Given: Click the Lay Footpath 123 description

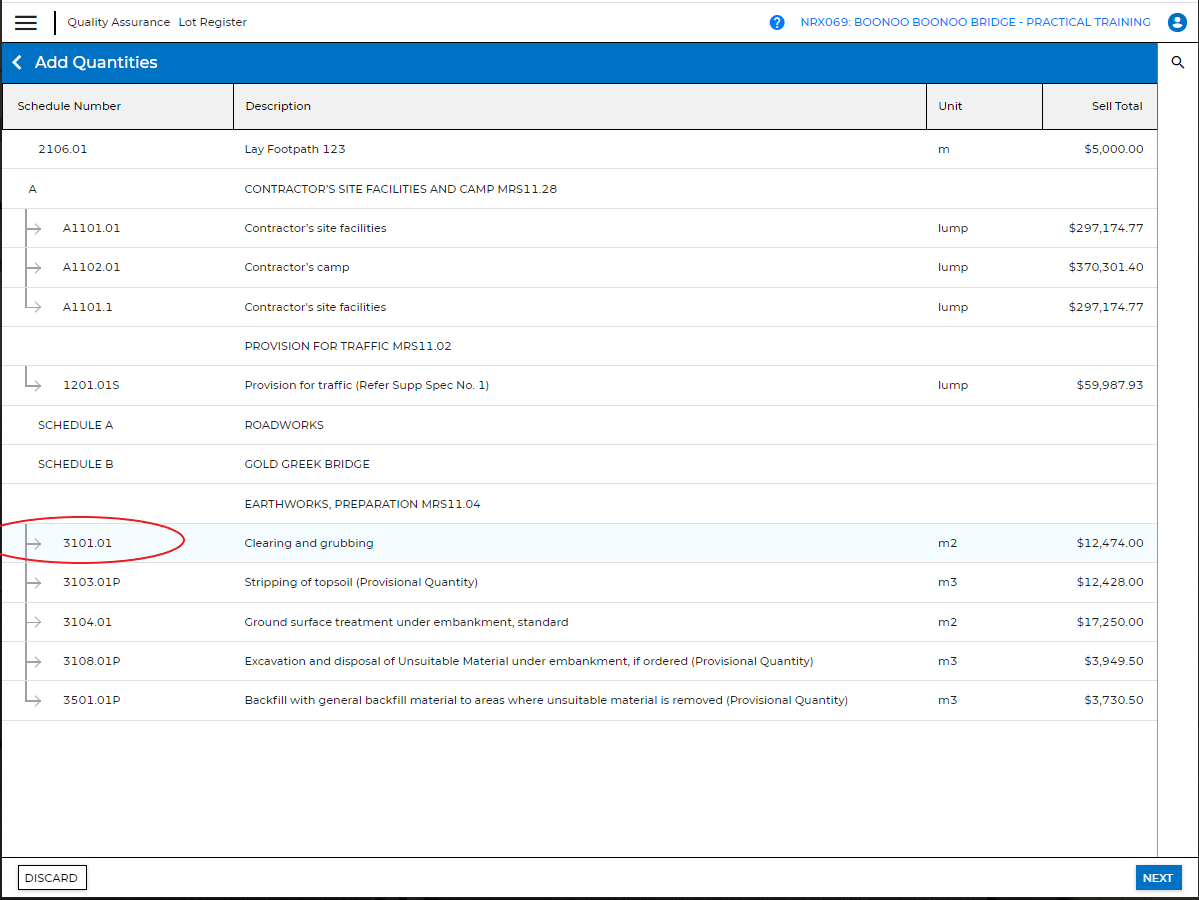Looking at the screenshot, I should (x=294, y=149).
